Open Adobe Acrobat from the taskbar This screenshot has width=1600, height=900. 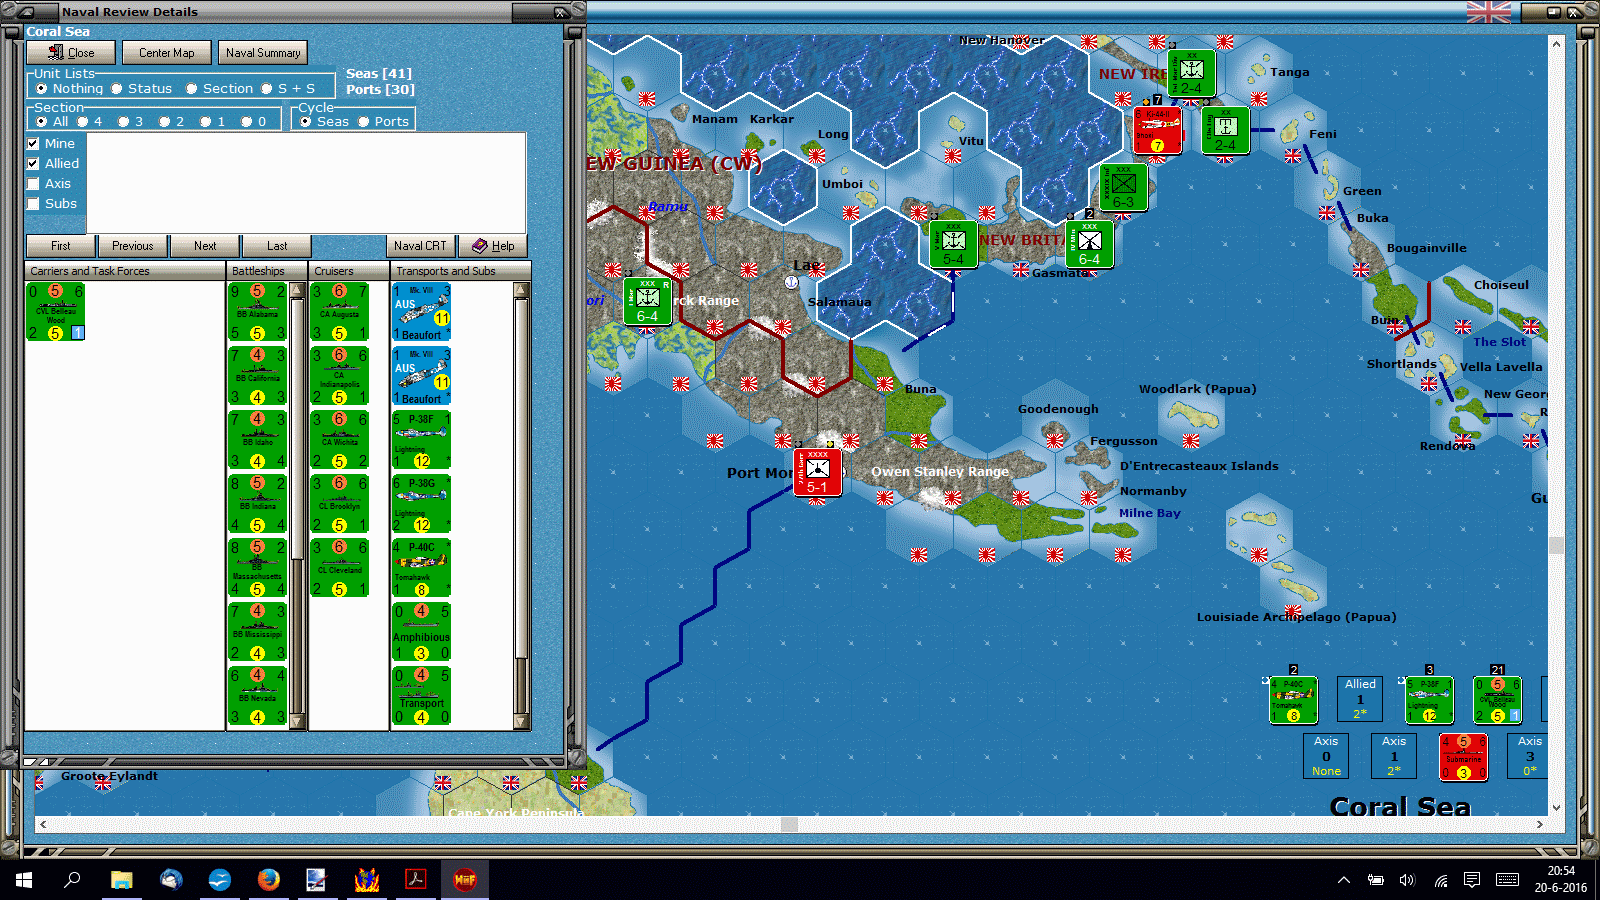[x=415, y=880]
